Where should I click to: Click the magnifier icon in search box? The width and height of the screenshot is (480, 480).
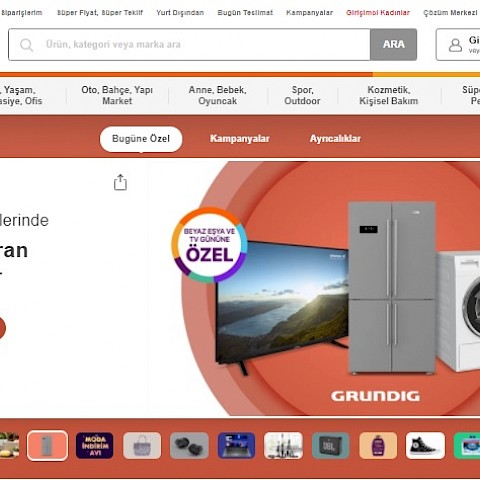pyautogui.click(x=26, y=45)
